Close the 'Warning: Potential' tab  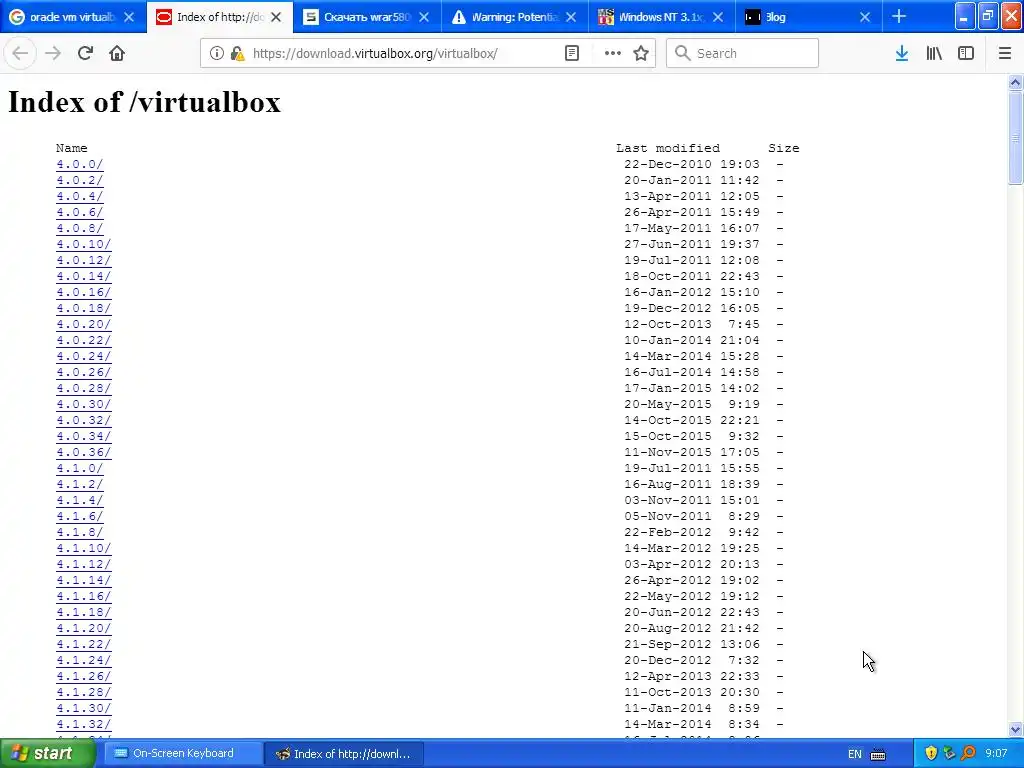(571, 17)
